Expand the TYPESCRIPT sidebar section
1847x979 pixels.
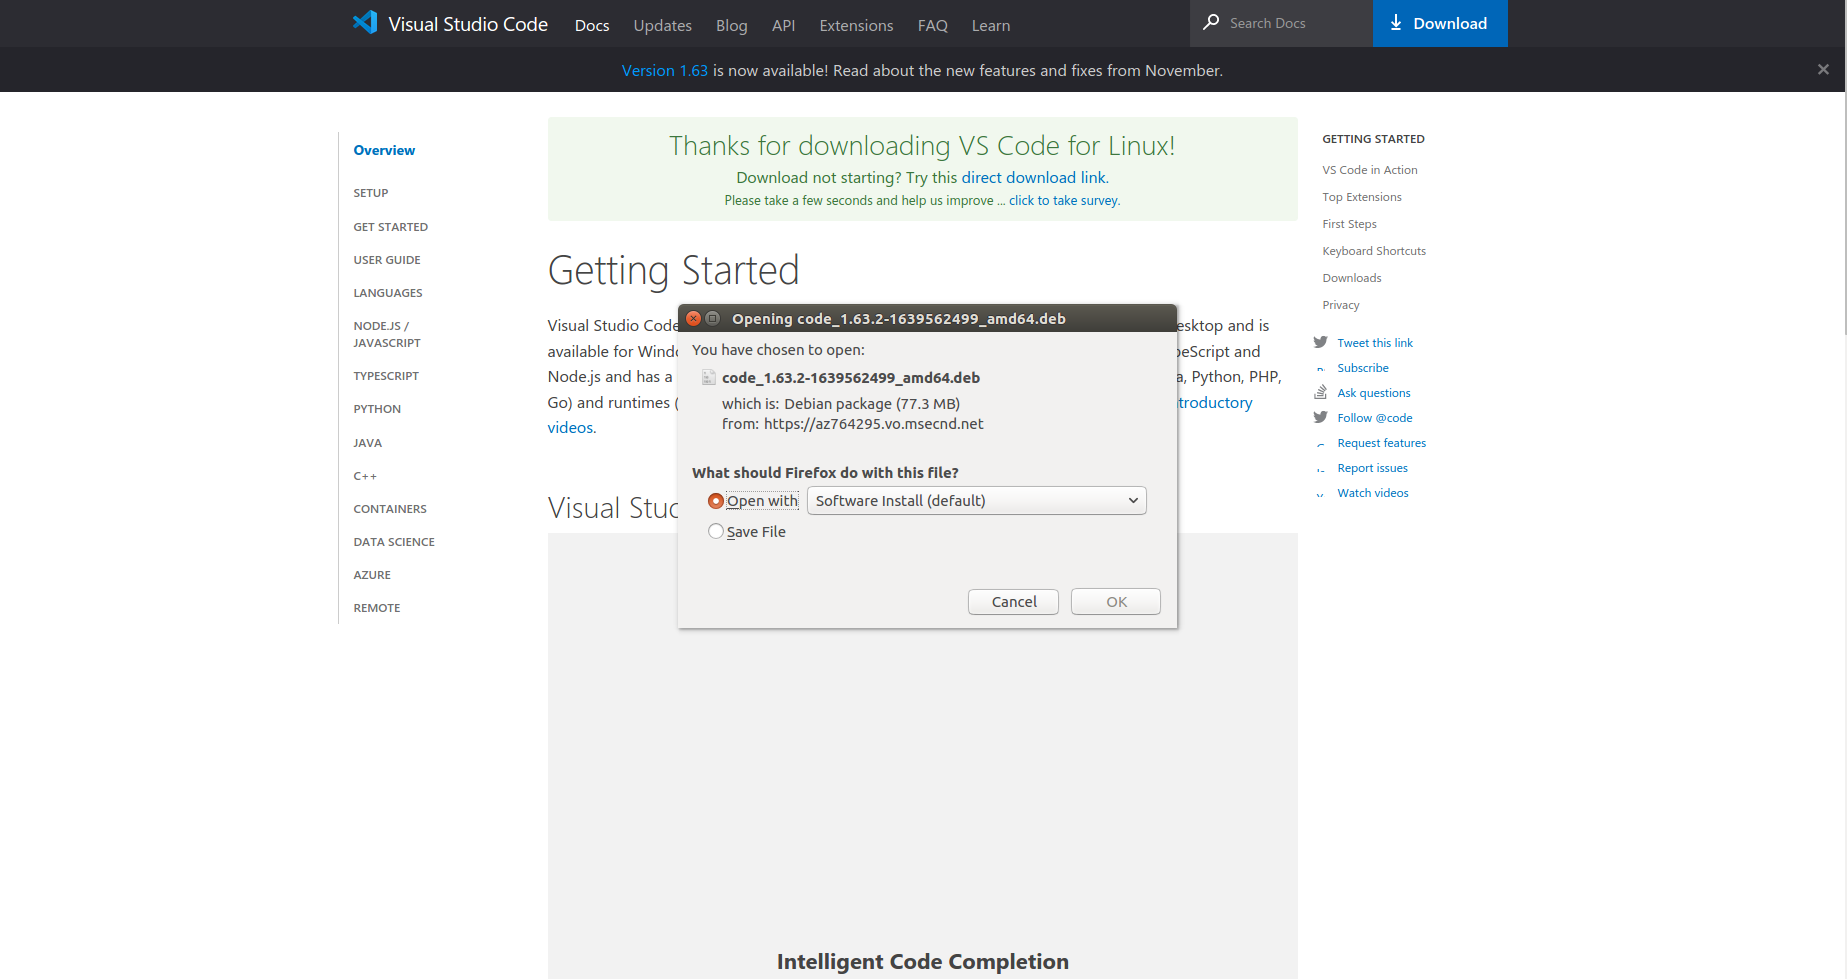point(385,376)
